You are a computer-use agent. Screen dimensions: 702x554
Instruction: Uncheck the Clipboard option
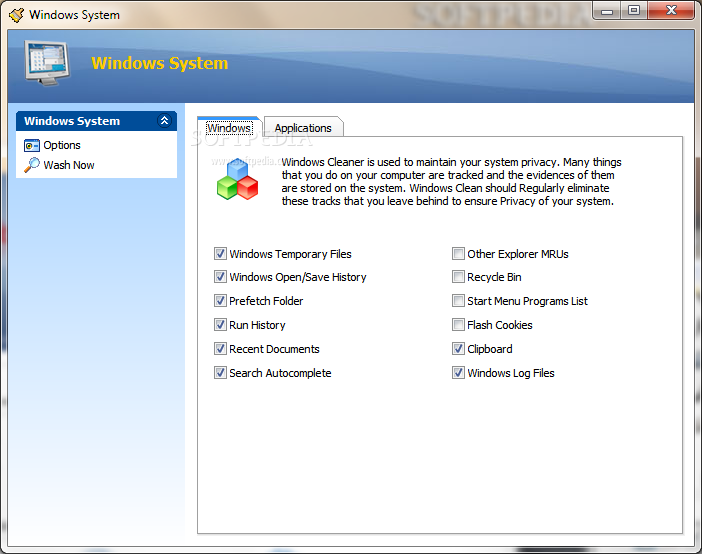[458, 348]
